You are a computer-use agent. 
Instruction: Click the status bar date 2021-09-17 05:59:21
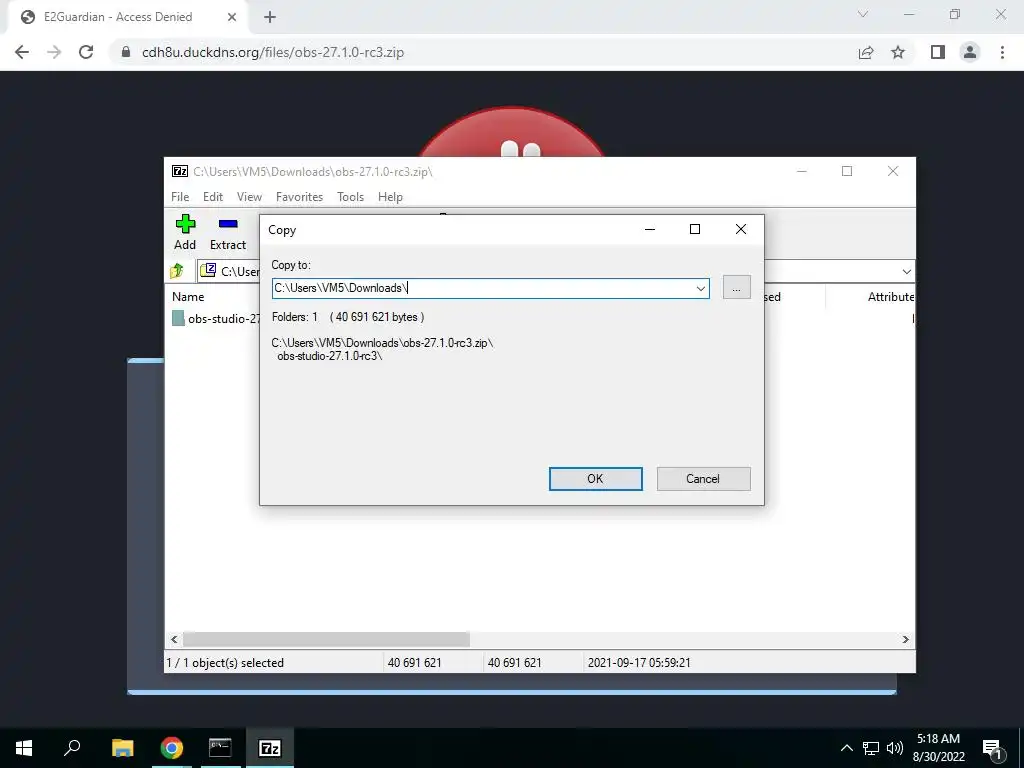pos(639,663)
